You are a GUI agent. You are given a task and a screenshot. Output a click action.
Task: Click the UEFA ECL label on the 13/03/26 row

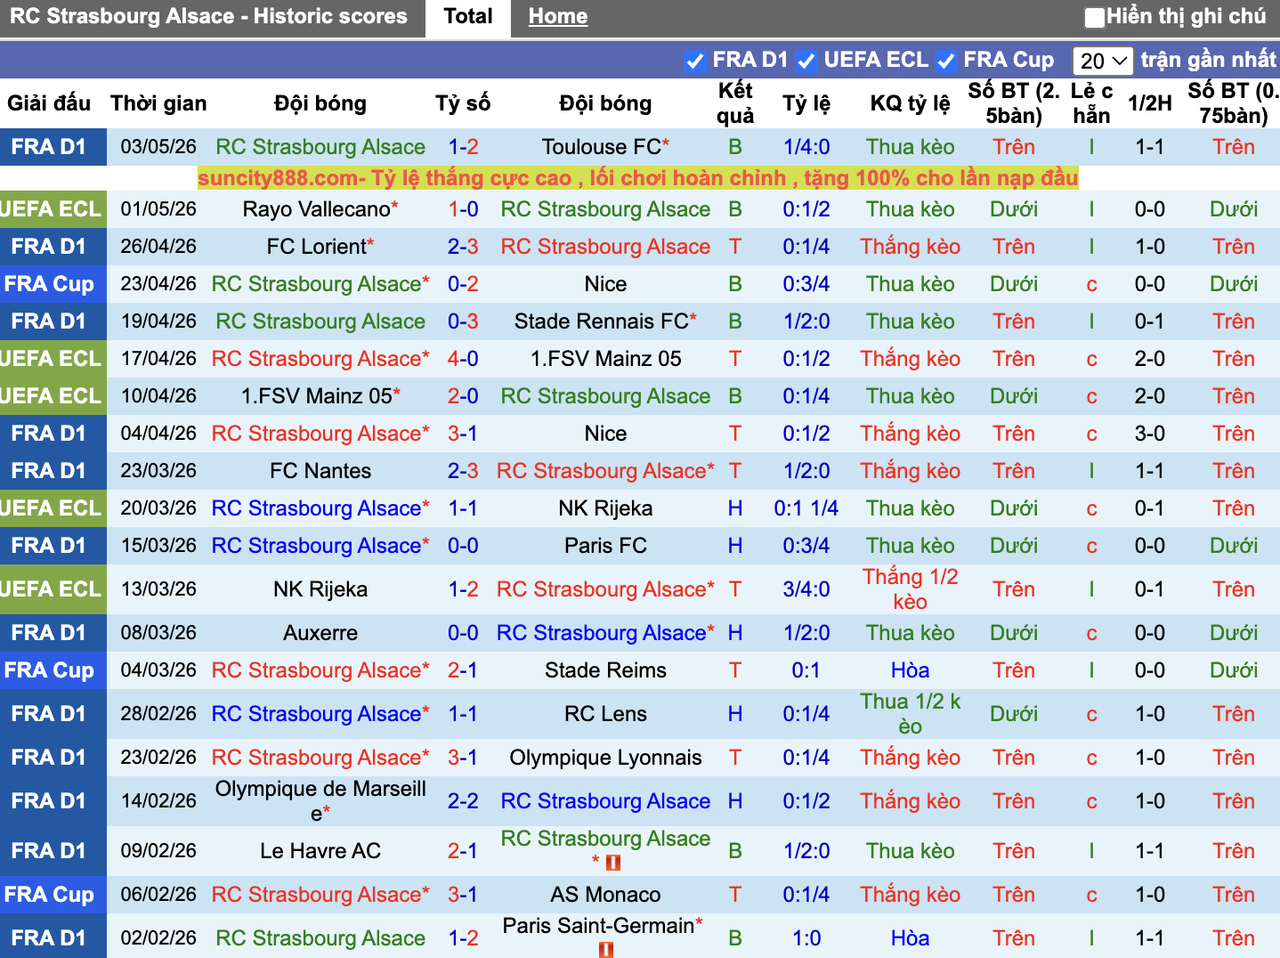[51, 589]
